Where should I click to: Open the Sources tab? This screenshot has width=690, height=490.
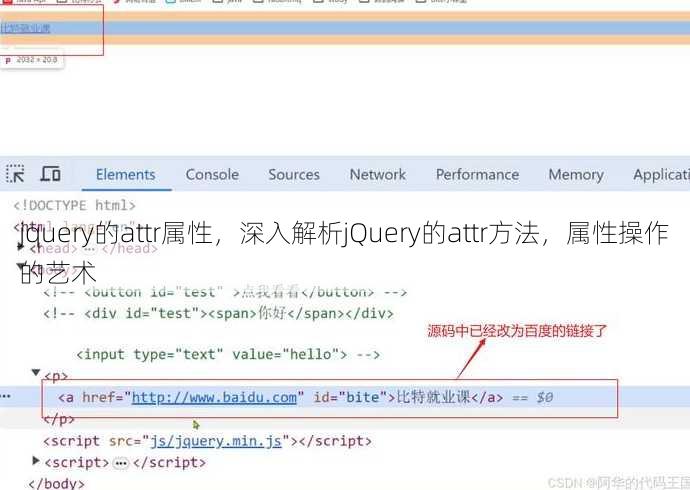coord(294,175)
